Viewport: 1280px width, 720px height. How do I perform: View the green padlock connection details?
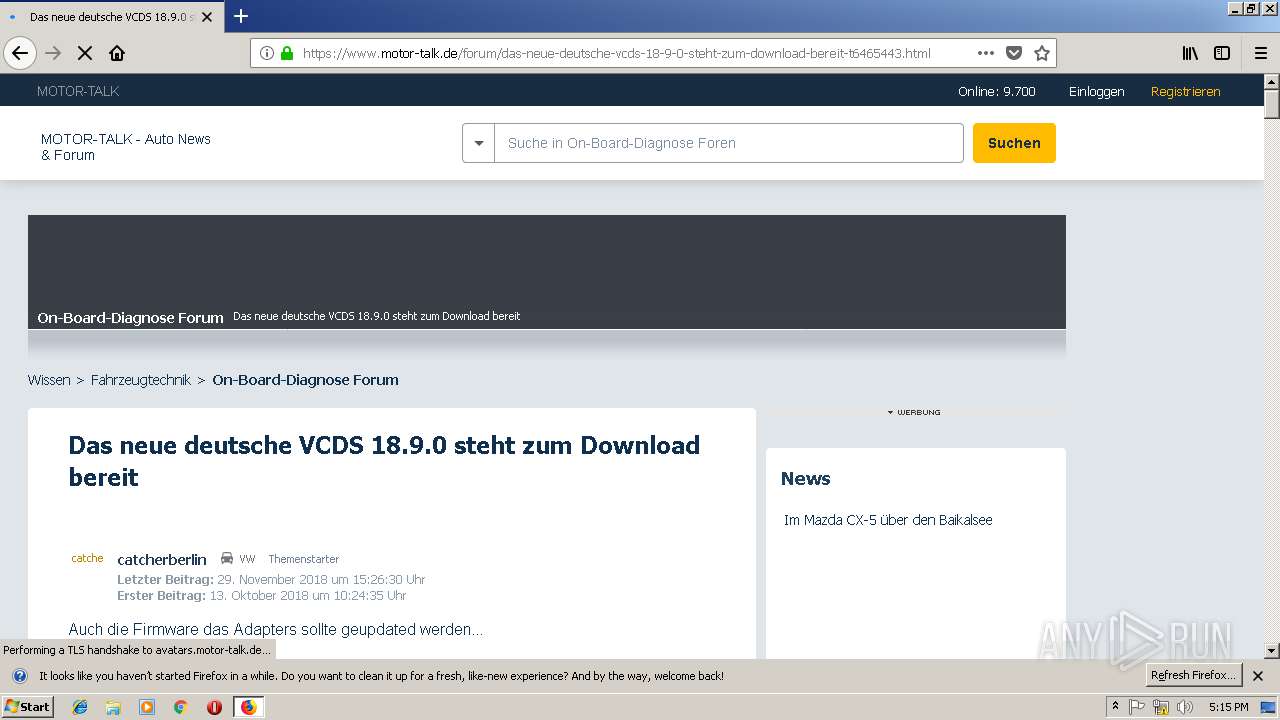point(287,53)
